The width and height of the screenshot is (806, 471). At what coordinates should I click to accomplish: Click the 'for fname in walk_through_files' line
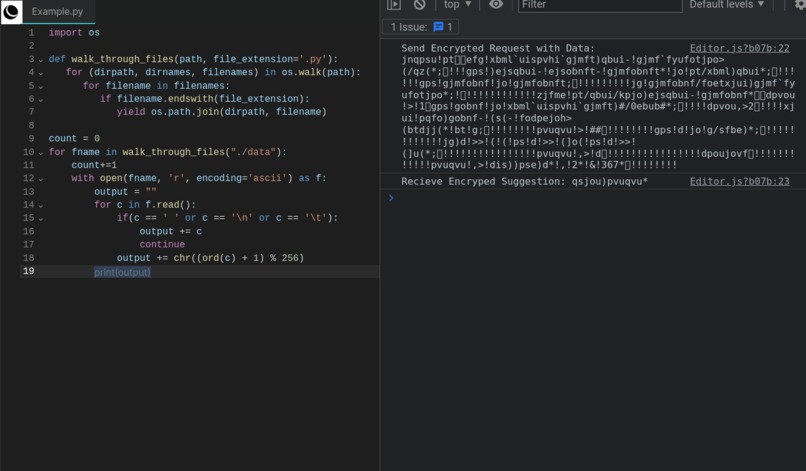click(x=168, y=152)
